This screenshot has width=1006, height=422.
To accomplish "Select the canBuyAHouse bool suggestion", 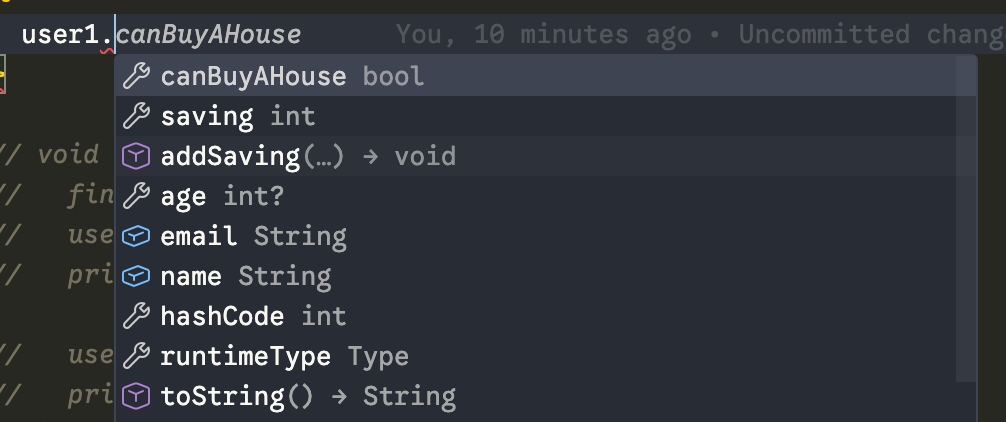I will [292, 76].
